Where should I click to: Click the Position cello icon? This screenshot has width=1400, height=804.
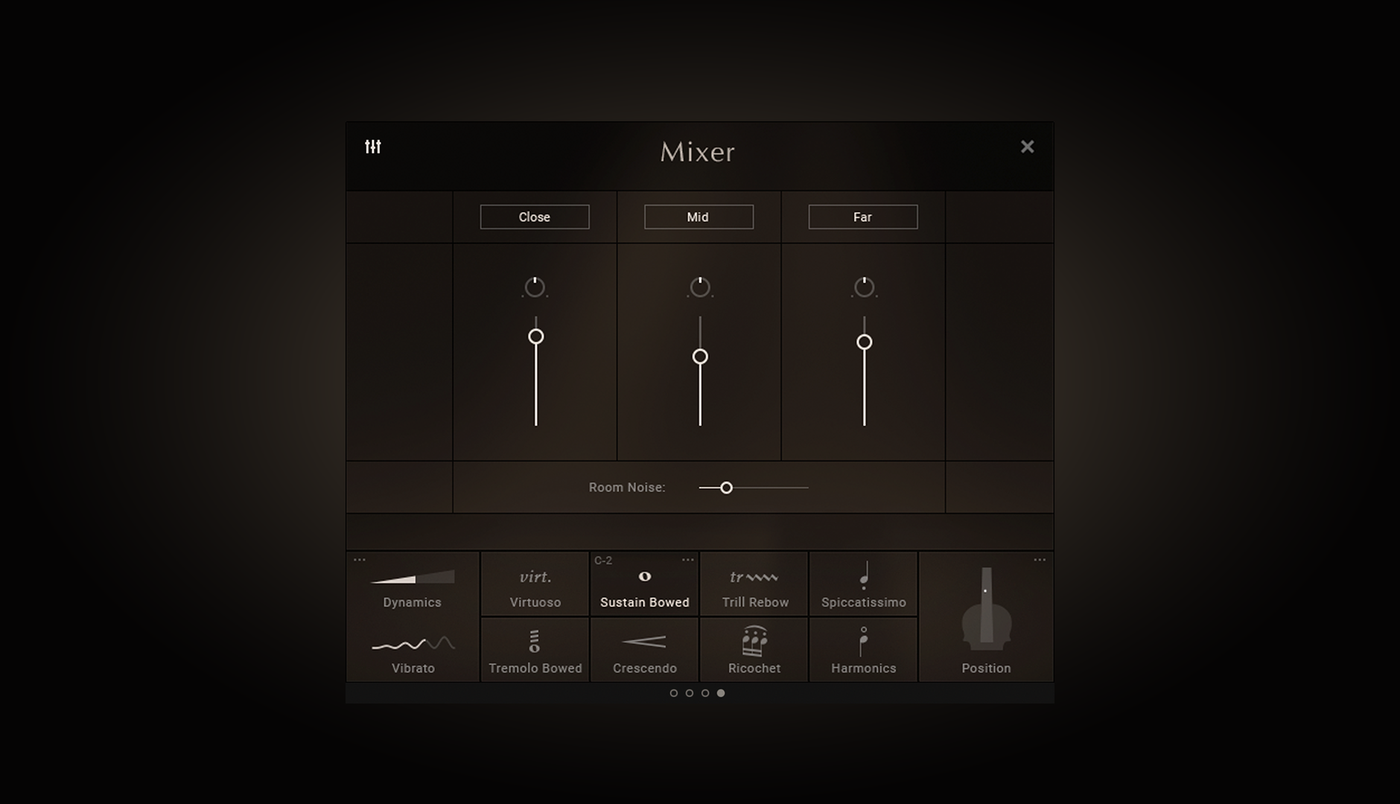[987, 610]
